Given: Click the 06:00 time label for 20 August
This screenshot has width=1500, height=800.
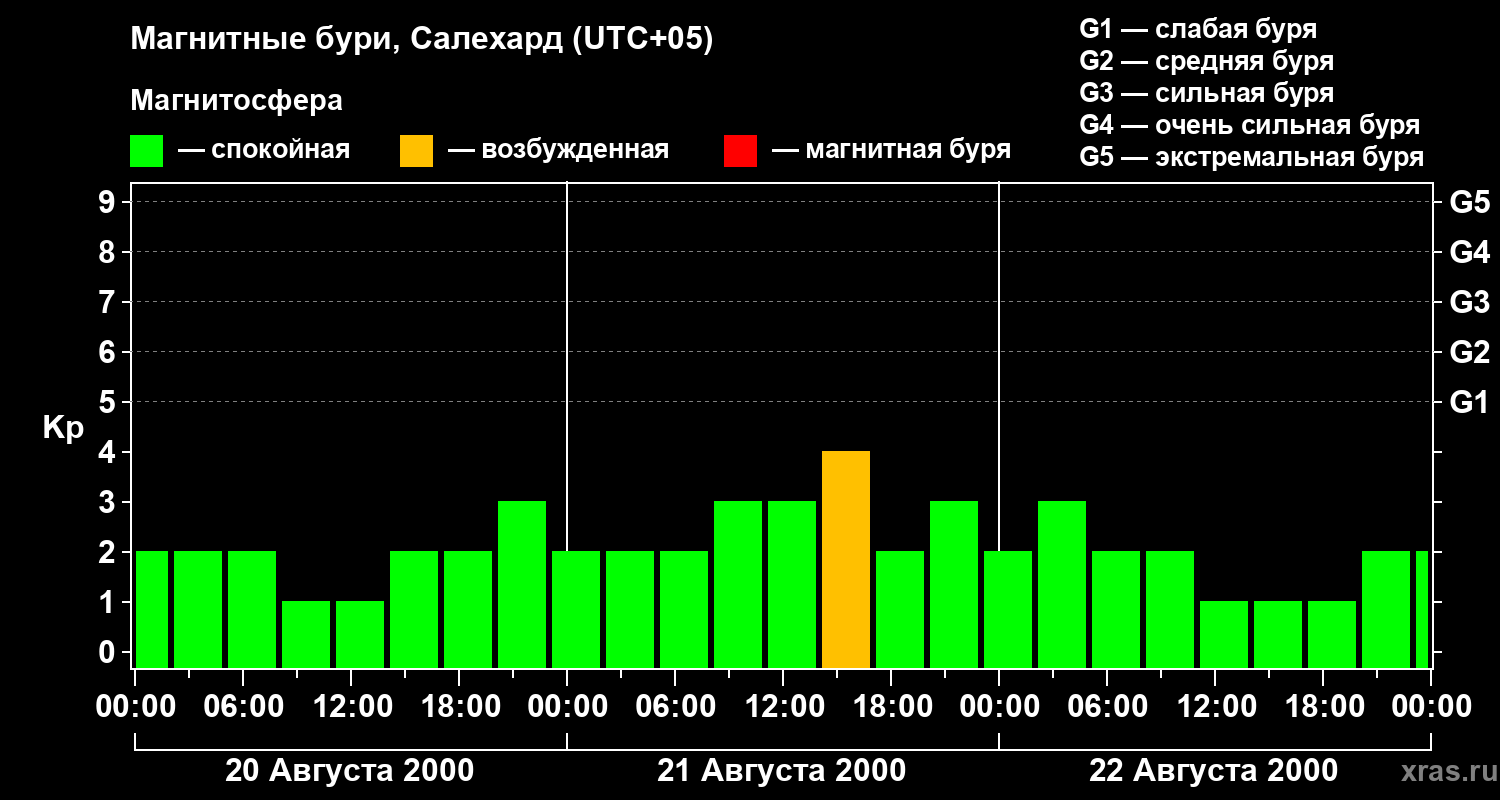Looking at the screenshot, I should tap(244, 707).
